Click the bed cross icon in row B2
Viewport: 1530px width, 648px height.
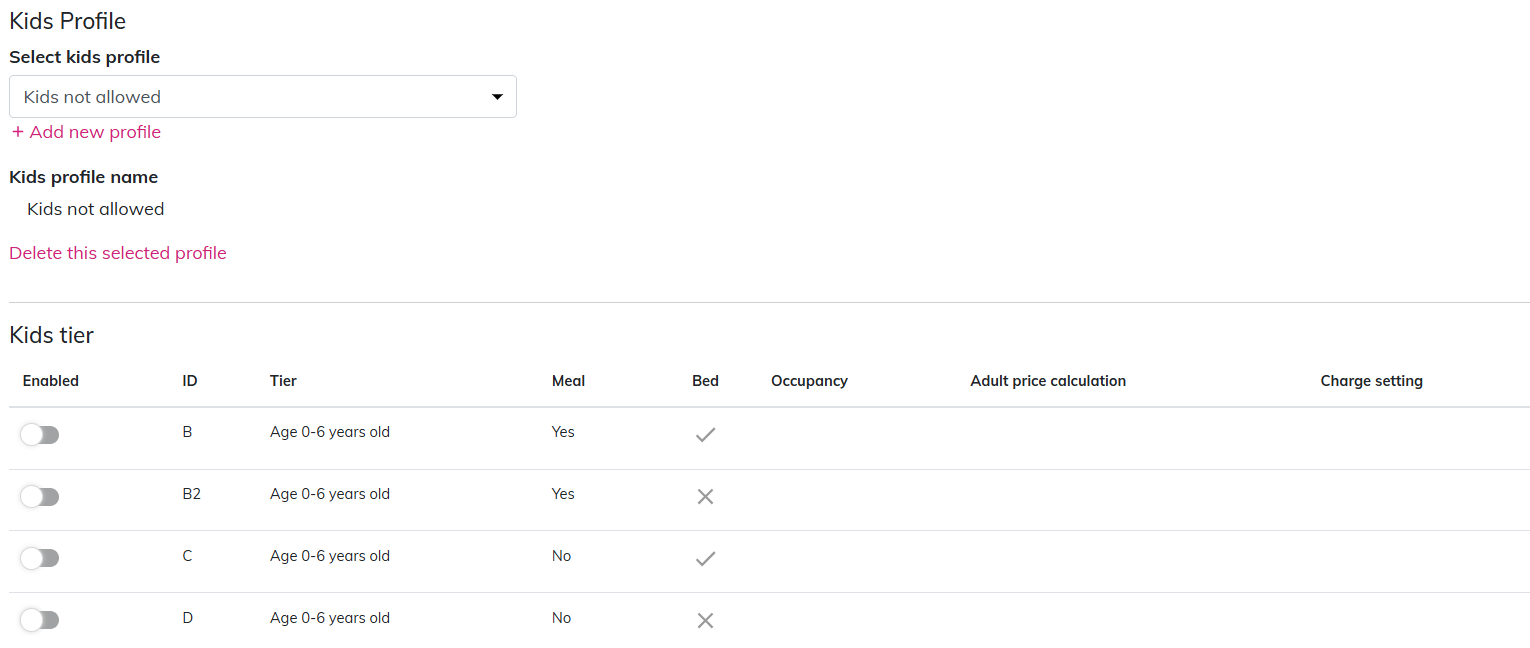[x=705, y=496]
